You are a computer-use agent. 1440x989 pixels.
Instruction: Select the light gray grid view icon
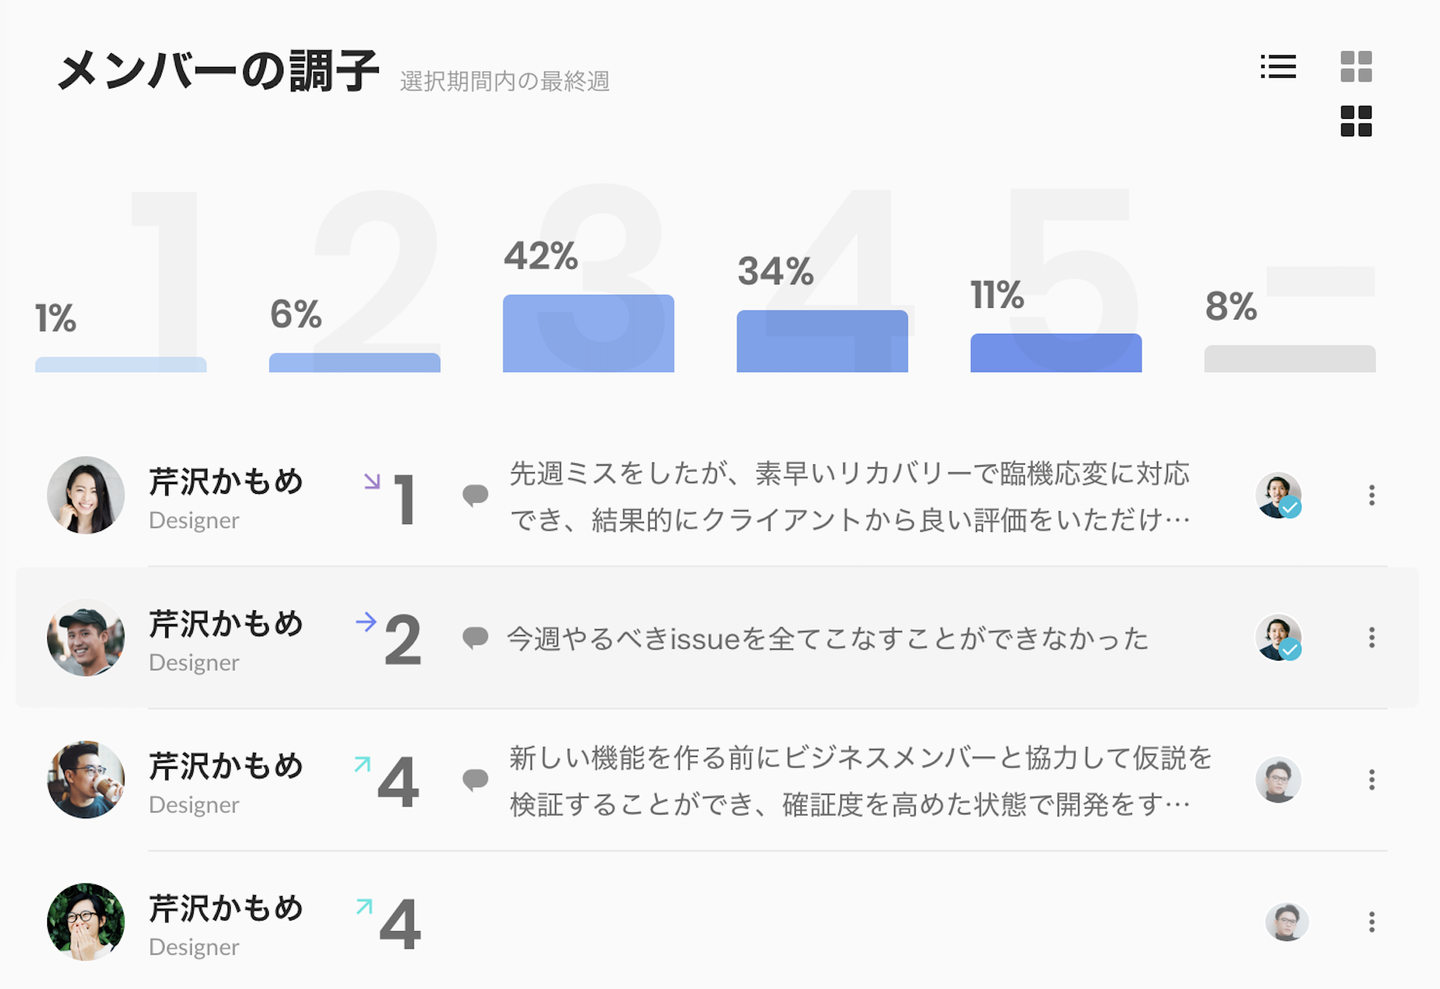tap(1356, 67)
